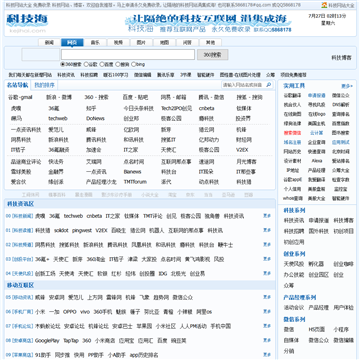Switch to the 新闻 search tab
Screen dimensions: 360x360
pos(49,43)
